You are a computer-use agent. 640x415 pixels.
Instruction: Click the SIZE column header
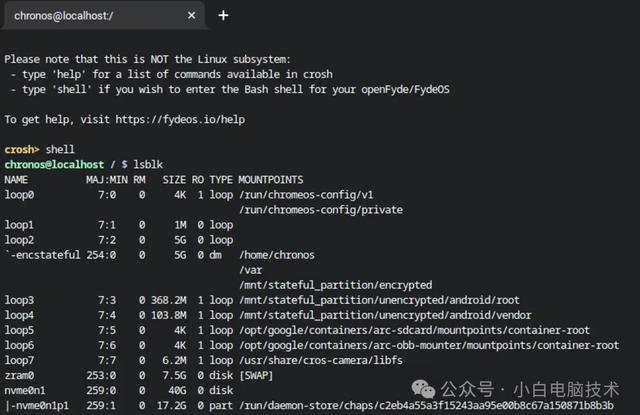[174, 180]
